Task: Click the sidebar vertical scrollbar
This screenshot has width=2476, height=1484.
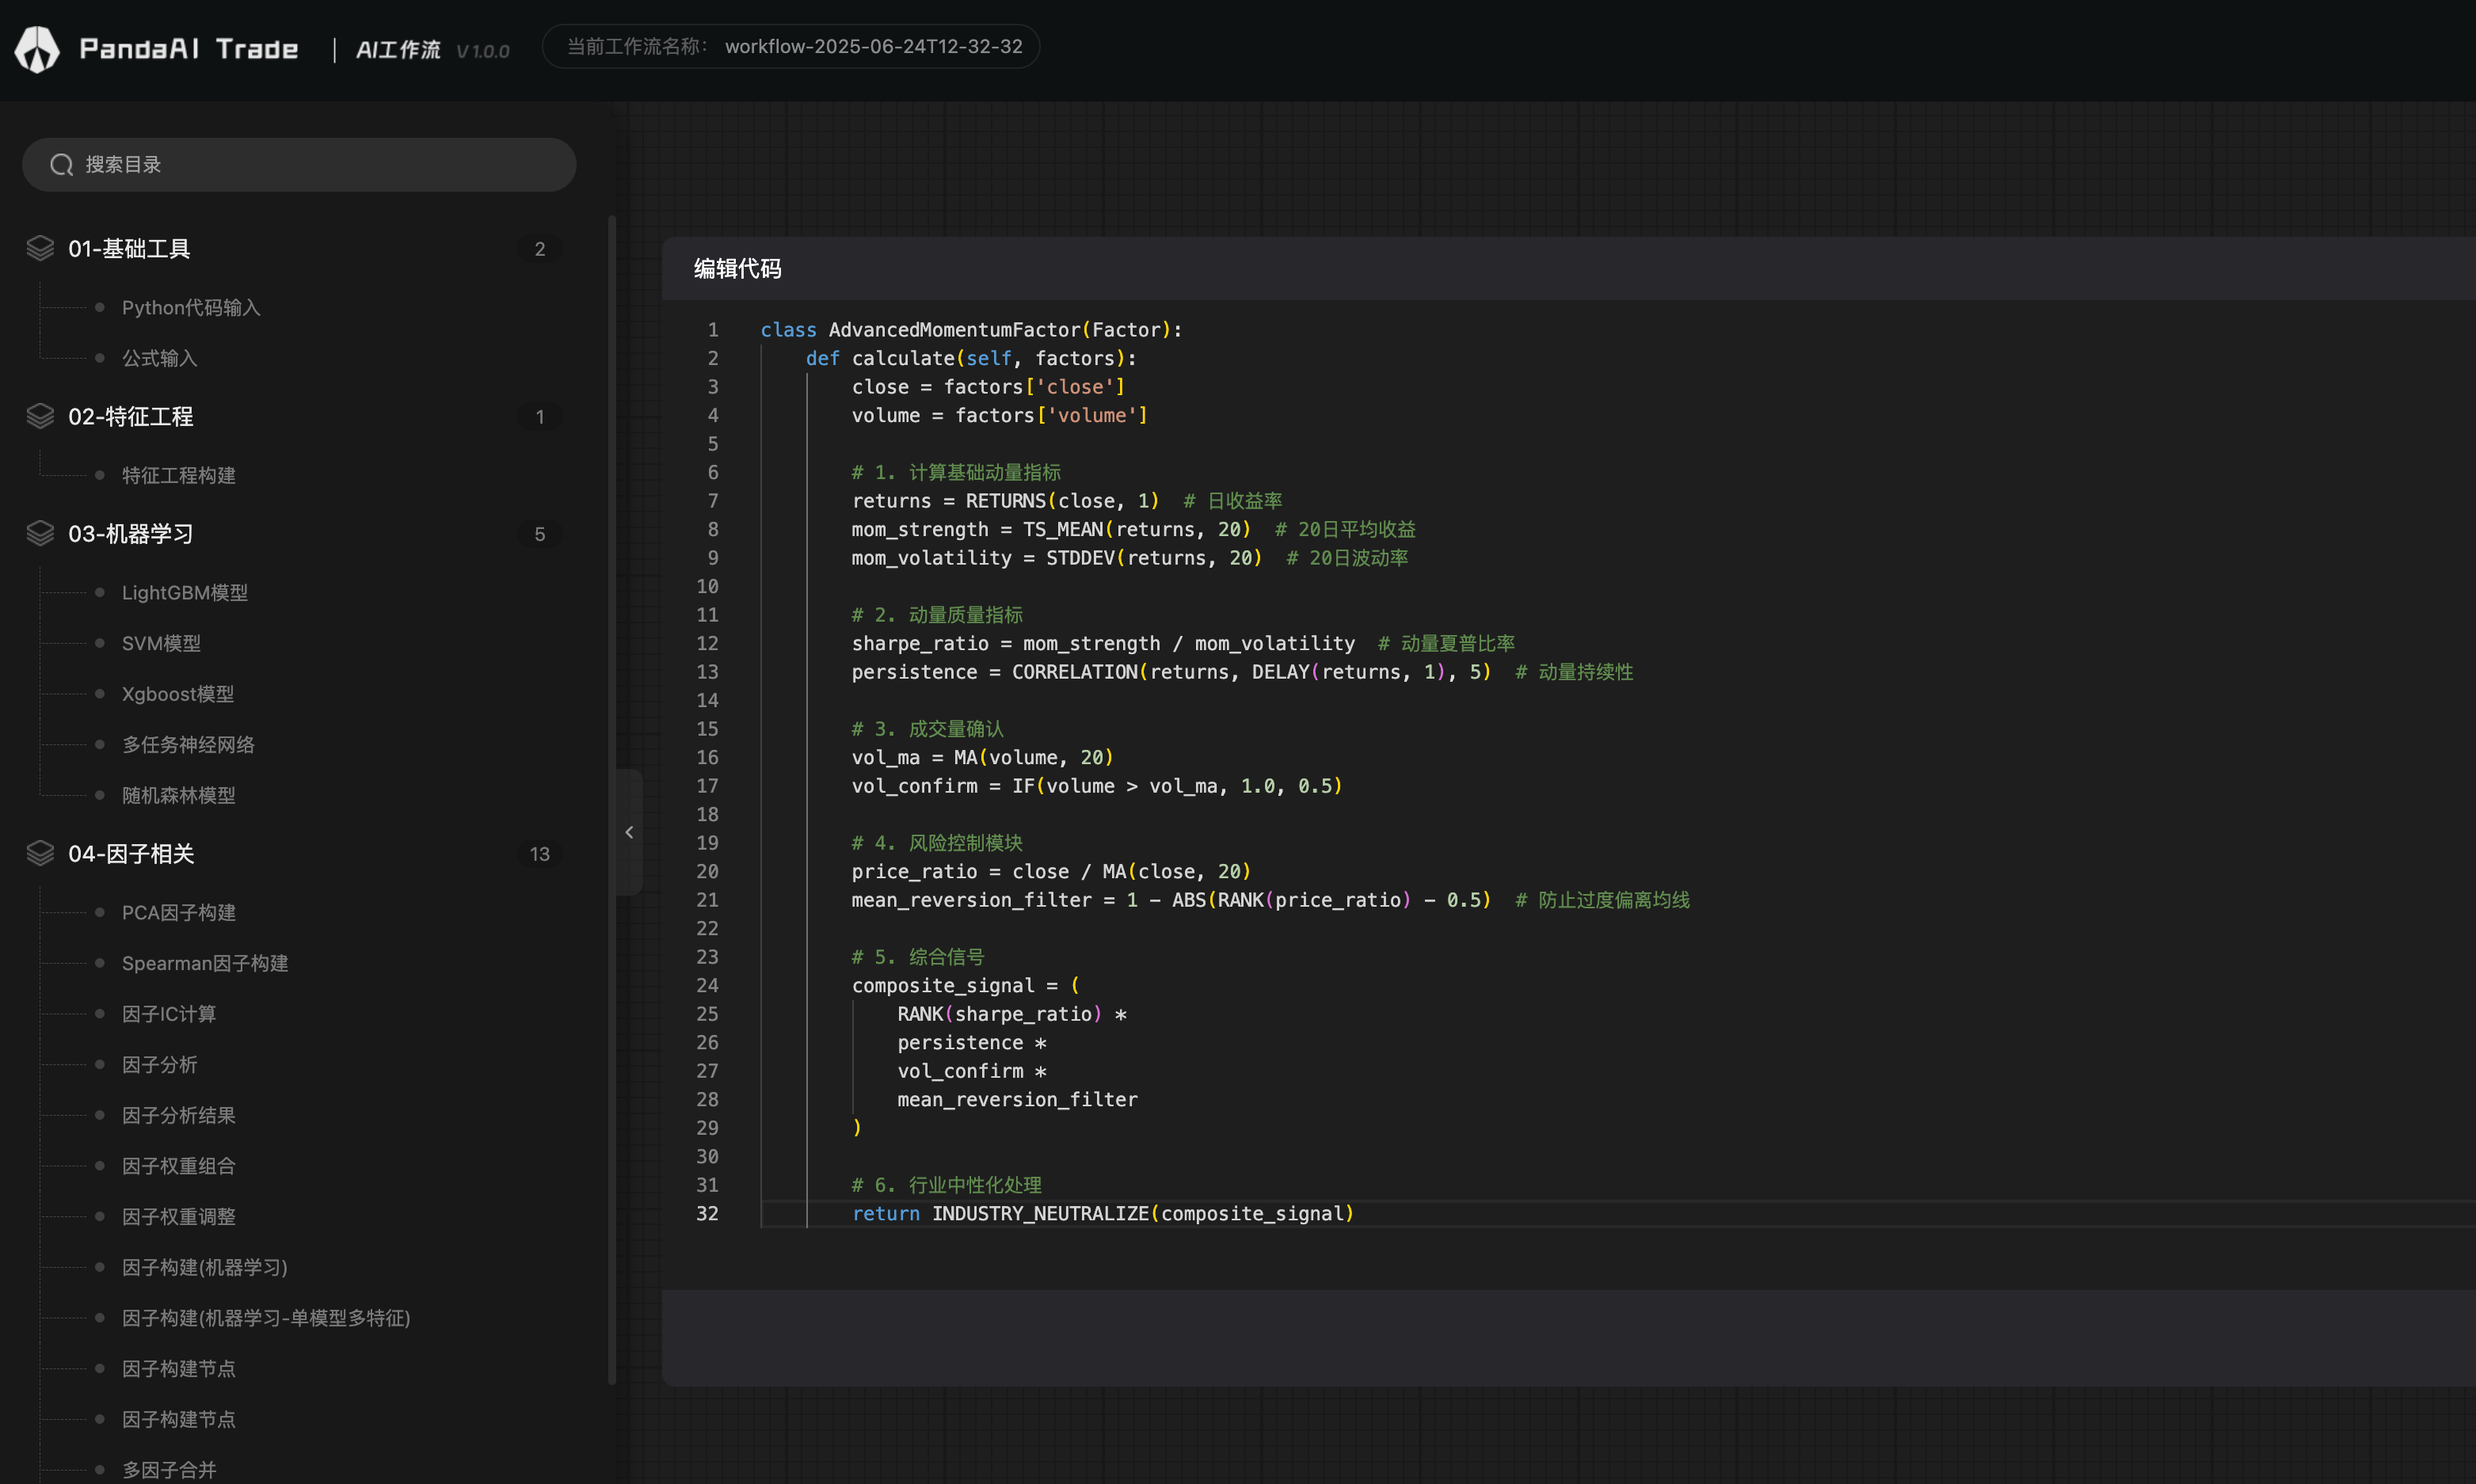Action: pyautogui.click(x=612, y=800)
